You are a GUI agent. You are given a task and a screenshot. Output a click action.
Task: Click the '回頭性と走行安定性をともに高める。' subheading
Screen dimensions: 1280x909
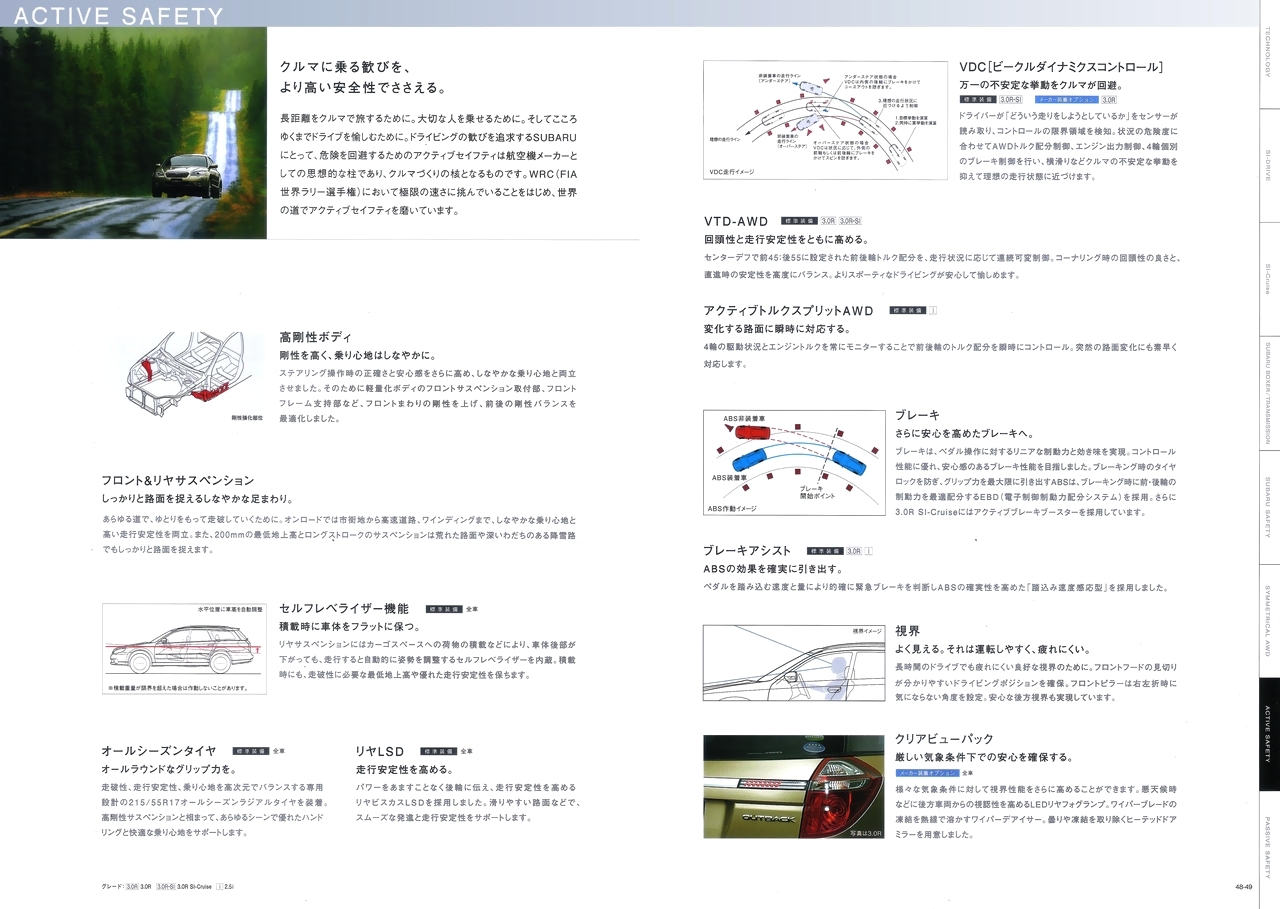point(787,240)
